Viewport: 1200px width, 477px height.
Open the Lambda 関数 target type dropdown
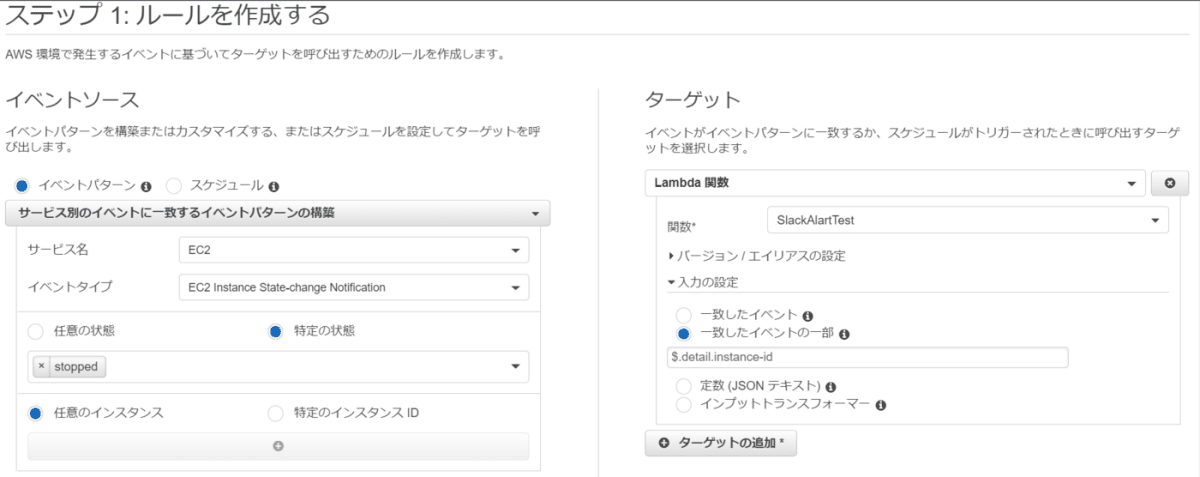895,184
